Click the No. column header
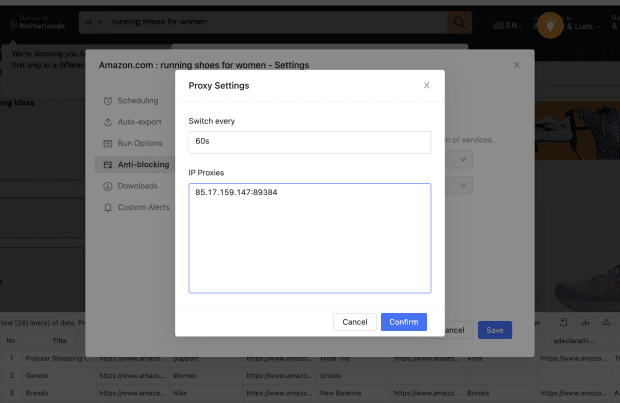 coord(11,341)
